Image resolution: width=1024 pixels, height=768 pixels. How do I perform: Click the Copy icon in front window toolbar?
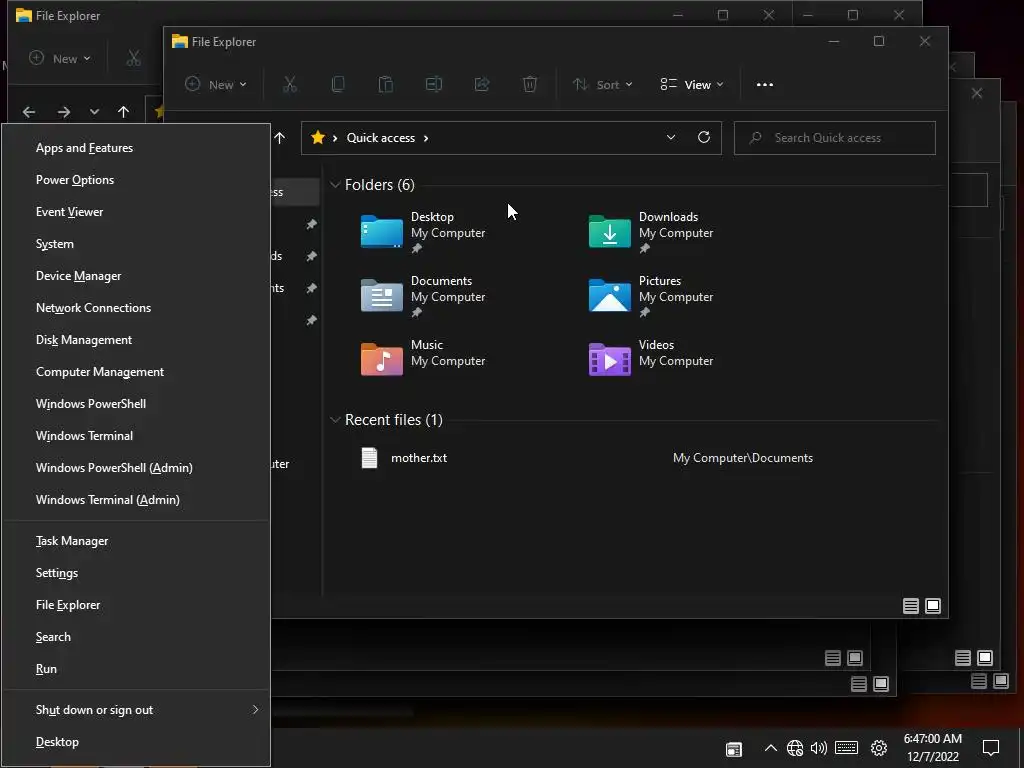pyautogui.click(x=338, y=84)
